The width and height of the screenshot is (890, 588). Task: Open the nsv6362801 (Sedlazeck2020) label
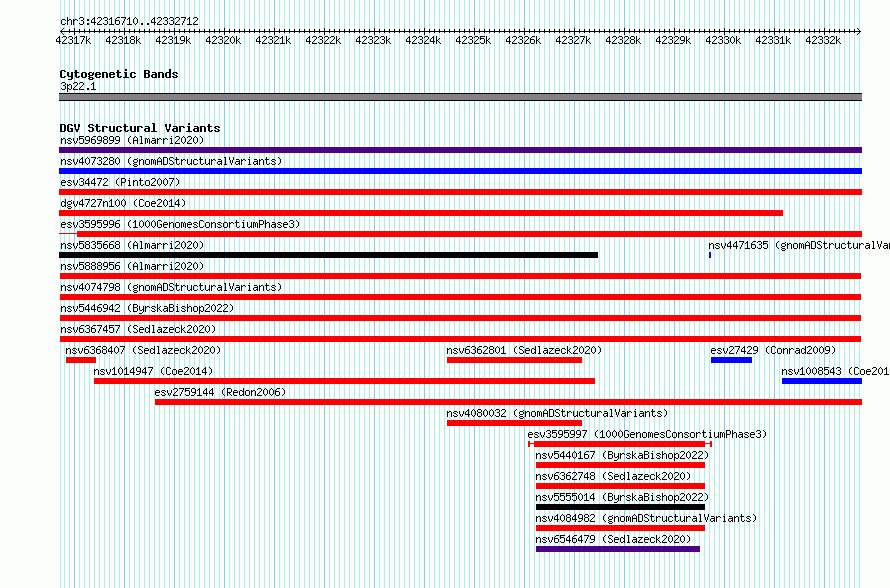524,350
